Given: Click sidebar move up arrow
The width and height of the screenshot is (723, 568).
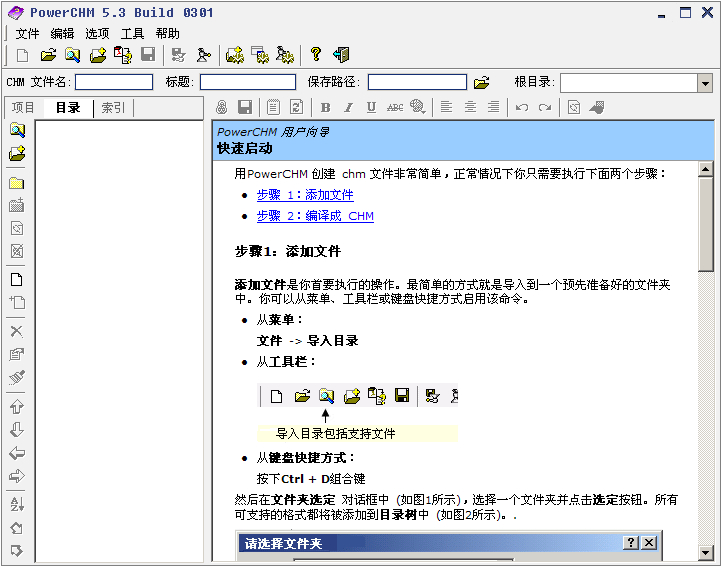Looking at the screenshot, I should point(17,406).
